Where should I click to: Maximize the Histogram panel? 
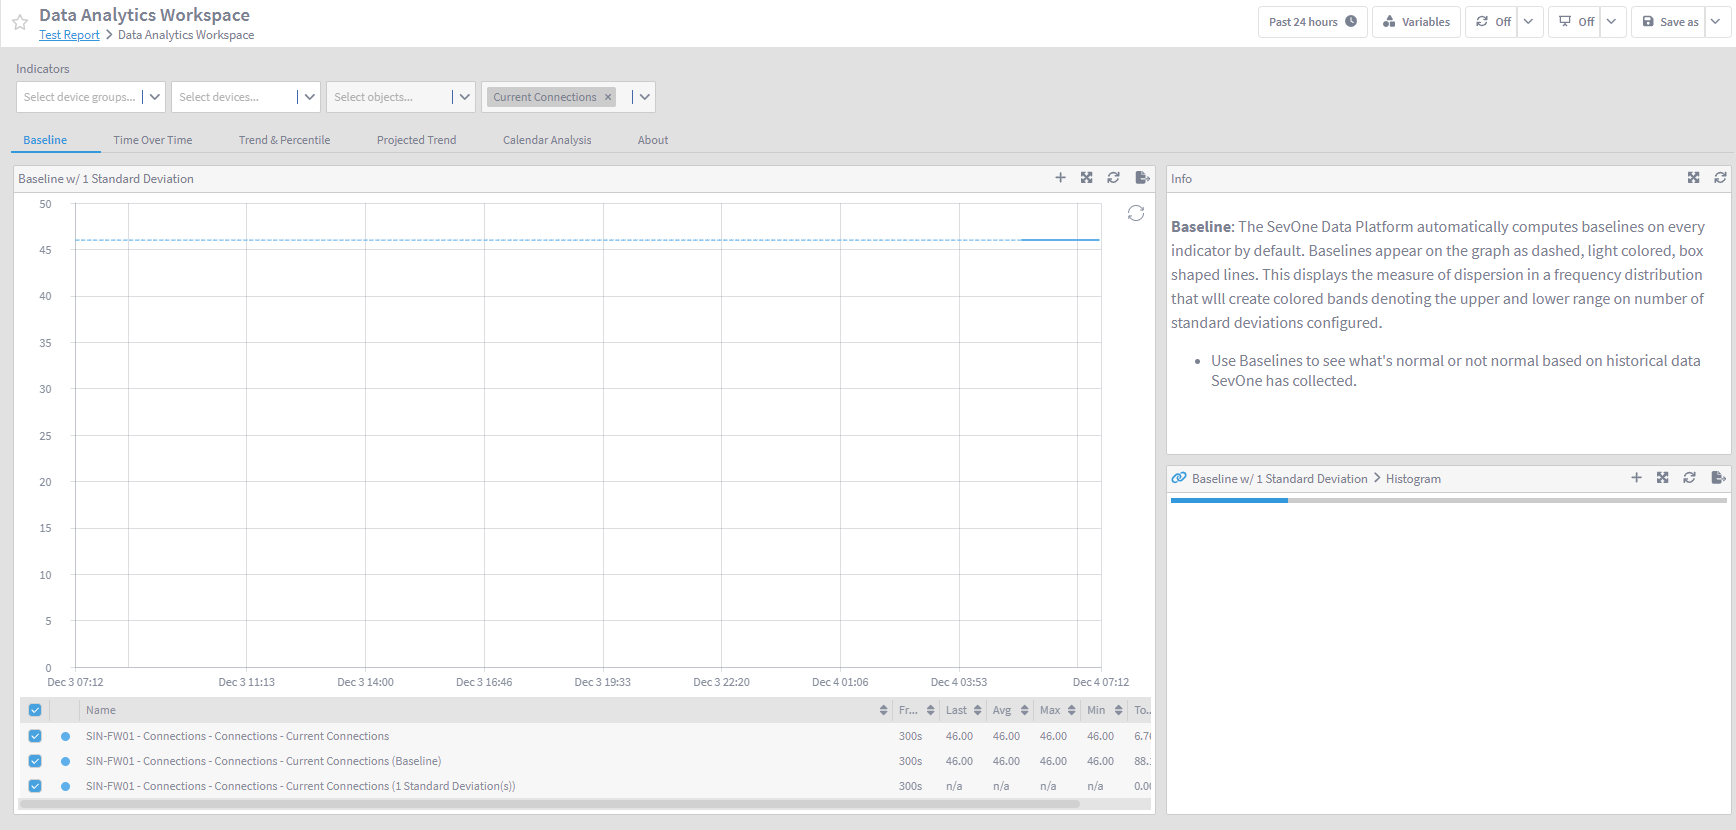coord(1663,478)
